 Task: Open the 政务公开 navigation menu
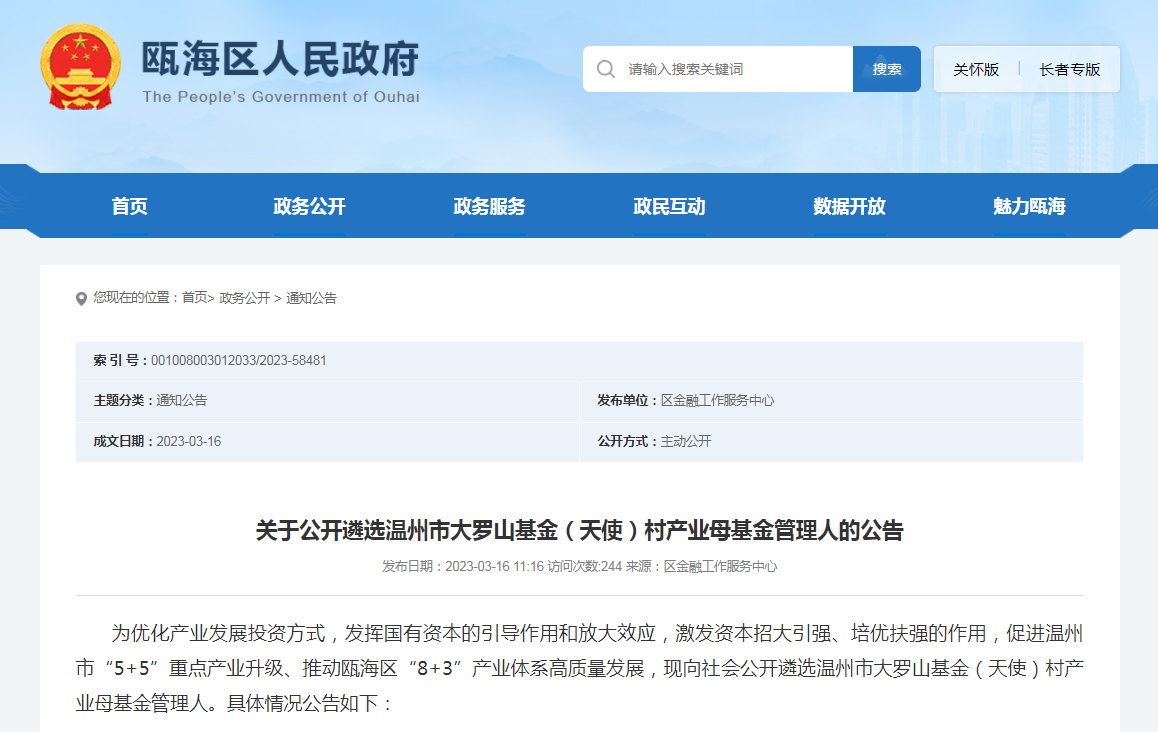pos(310,206)
